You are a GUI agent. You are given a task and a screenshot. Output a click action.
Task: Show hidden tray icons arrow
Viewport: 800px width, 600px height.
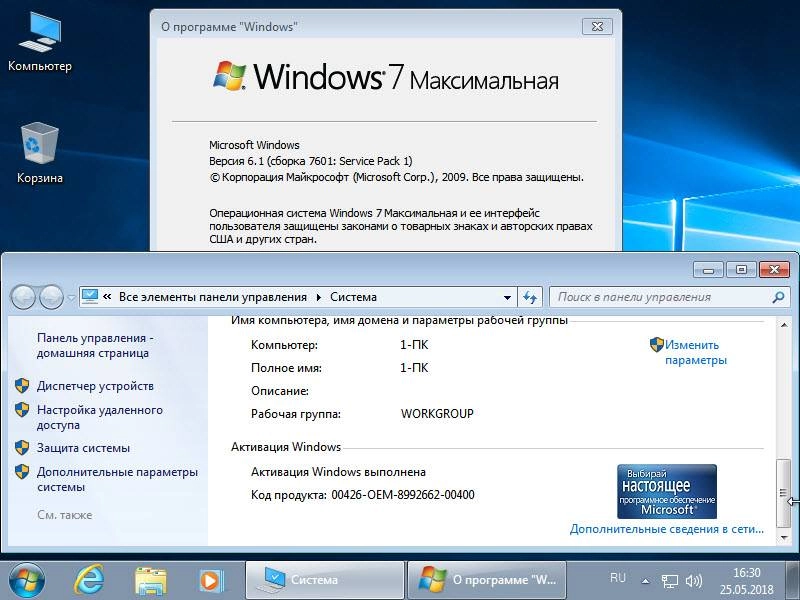[645, 581]
